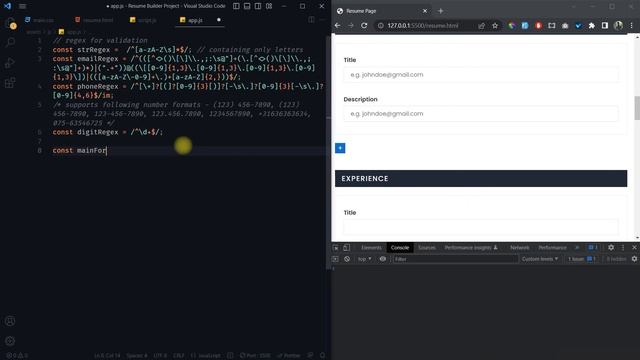Click the Live Server Port 5500 status item
640x360 pixels.
[x=255, y=356]
